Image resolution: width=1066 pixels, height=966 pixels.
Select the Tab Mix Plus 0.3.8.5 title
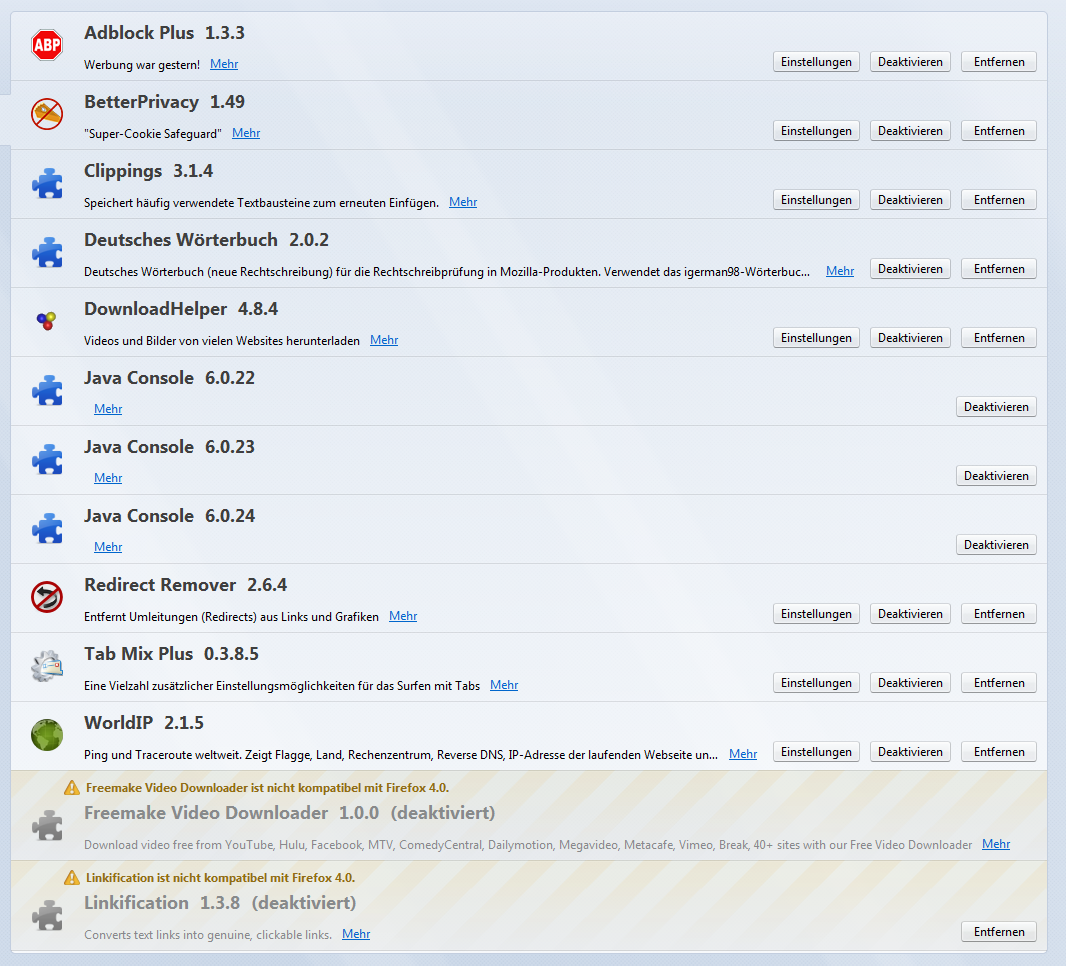pos(171,654)
